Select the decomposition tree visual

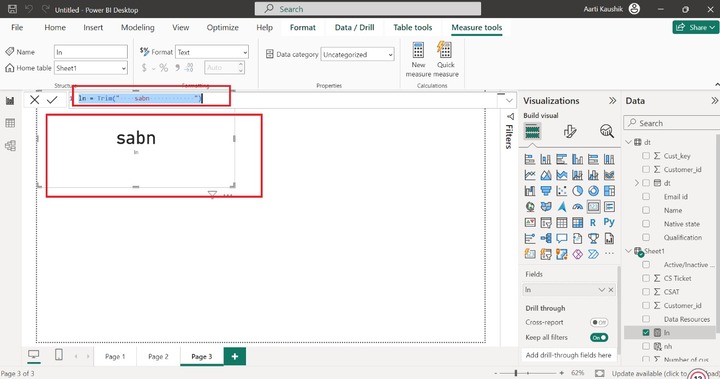click(546, 238)
